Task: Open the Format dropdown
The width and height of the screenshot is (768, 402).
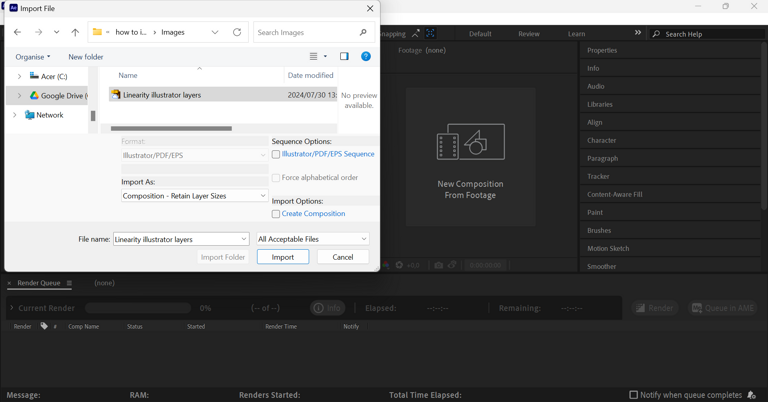Action: [x=194, y=155]
